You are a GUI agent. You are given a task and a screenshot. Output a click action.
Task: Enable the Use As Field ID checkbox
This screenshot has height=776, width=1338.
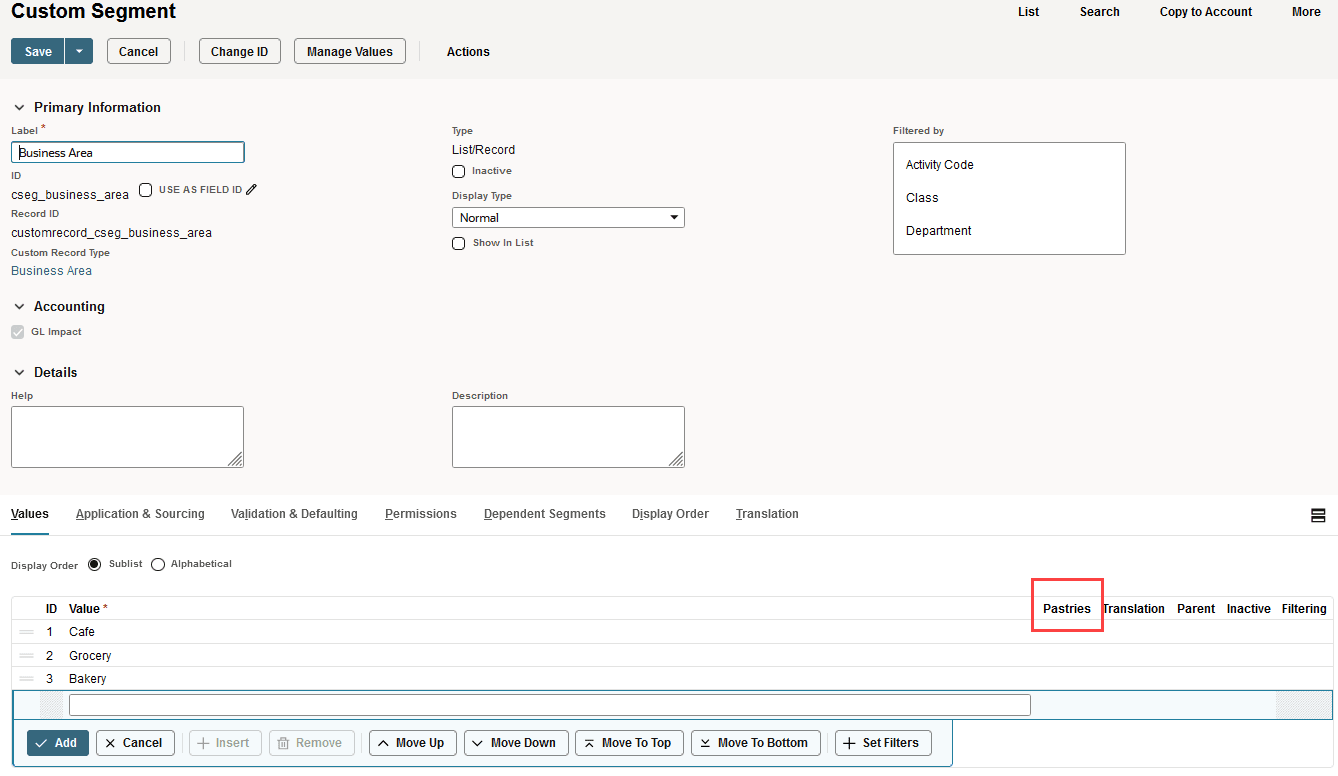[x=145, y=189]
